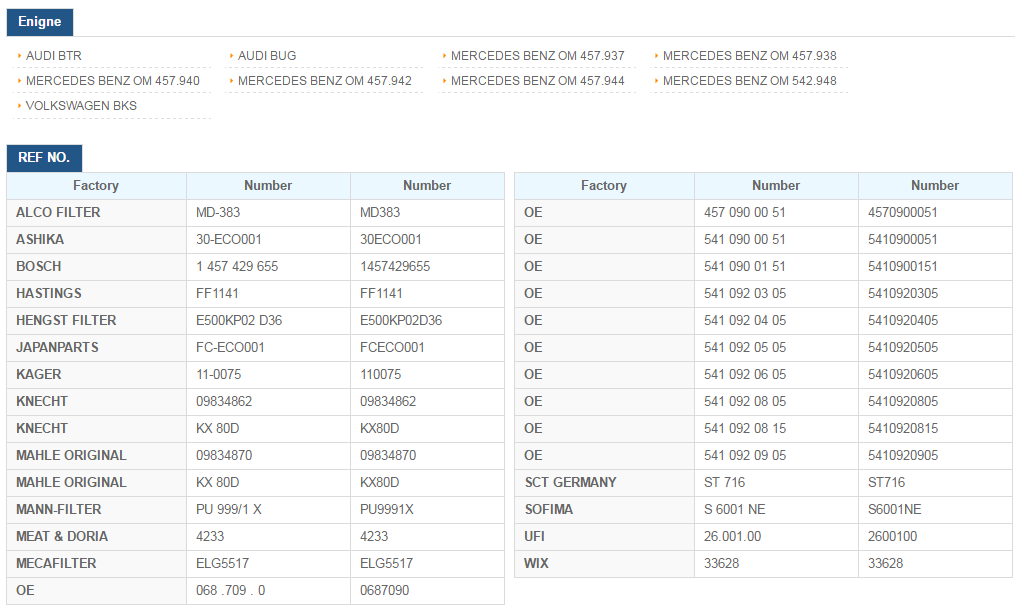Click the ALCO FILTER factory cell
1024x616 pixels.
tap(97, 213)
